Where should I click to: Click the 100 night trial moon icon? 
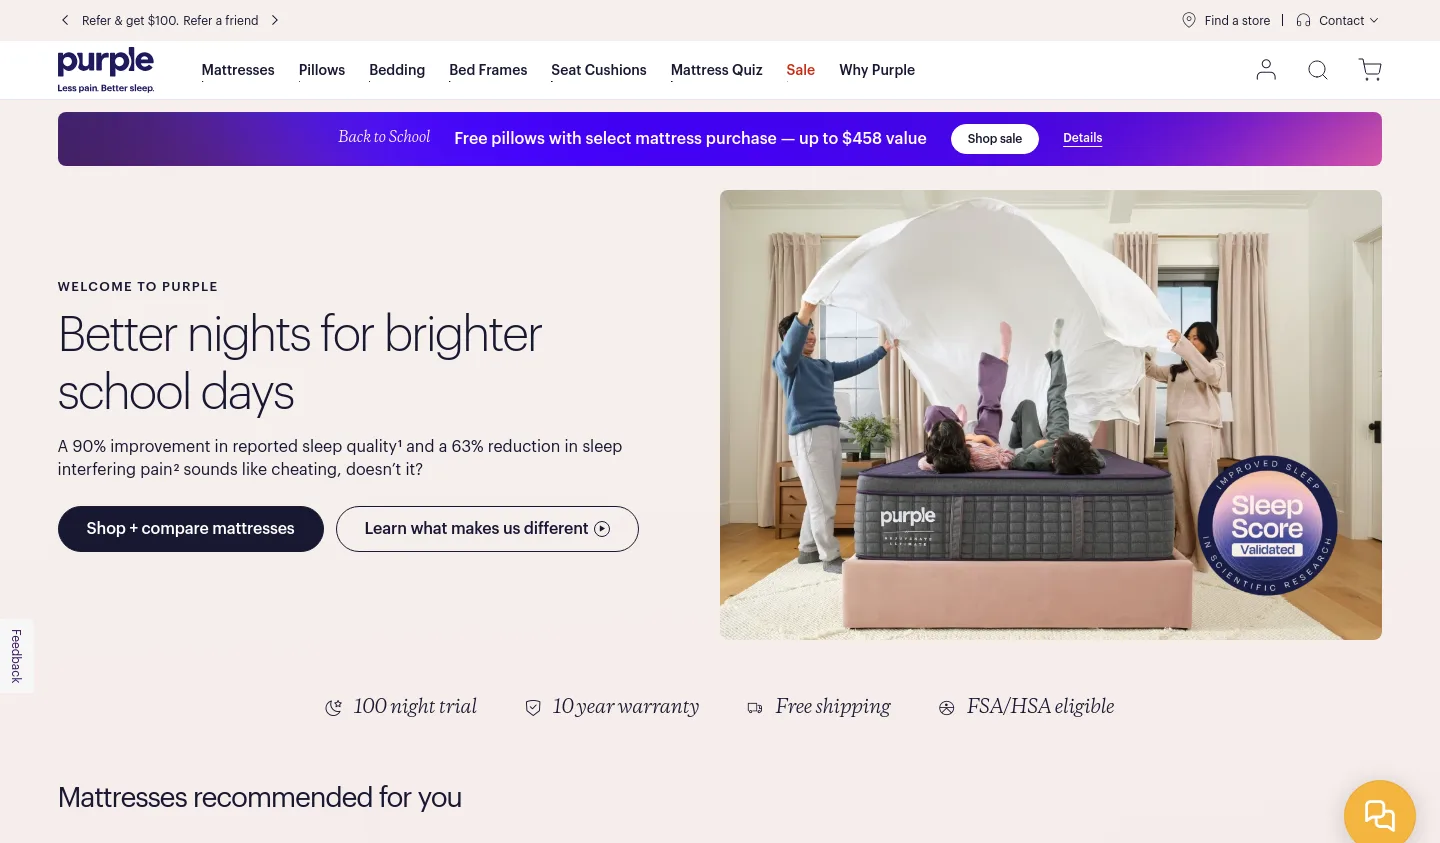tap(333, 708)
